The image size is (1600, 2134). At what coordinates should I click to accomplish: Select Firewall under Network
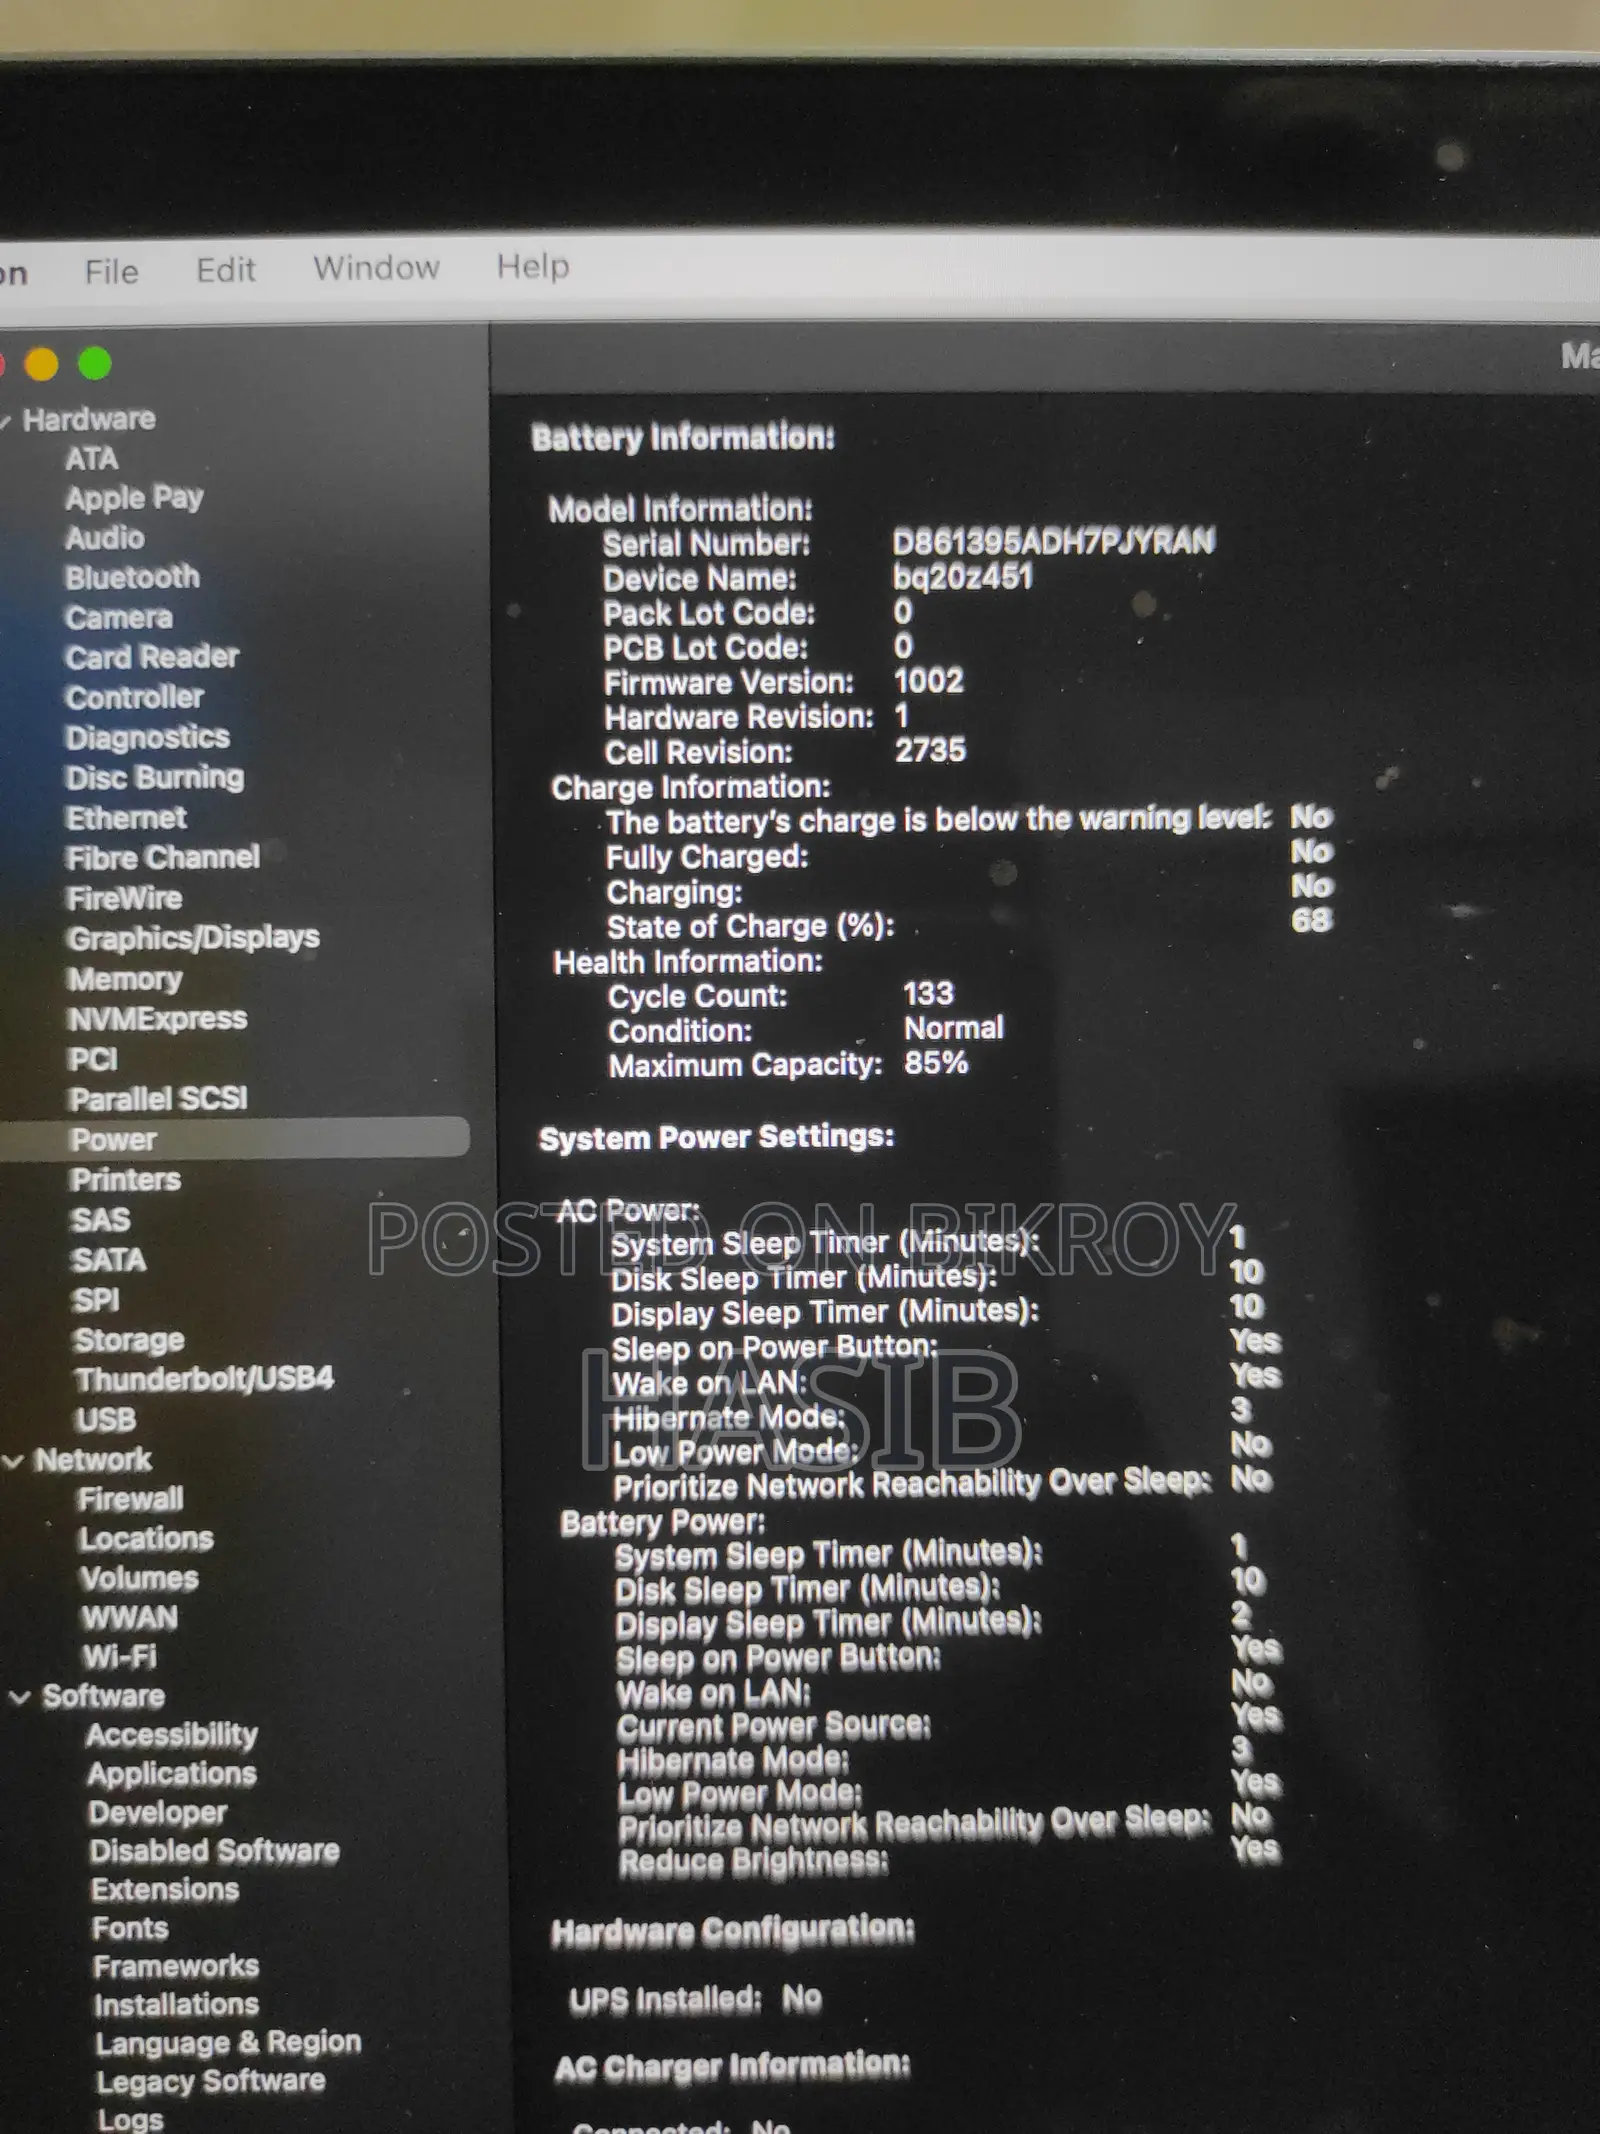click(x=131, y=1499)
